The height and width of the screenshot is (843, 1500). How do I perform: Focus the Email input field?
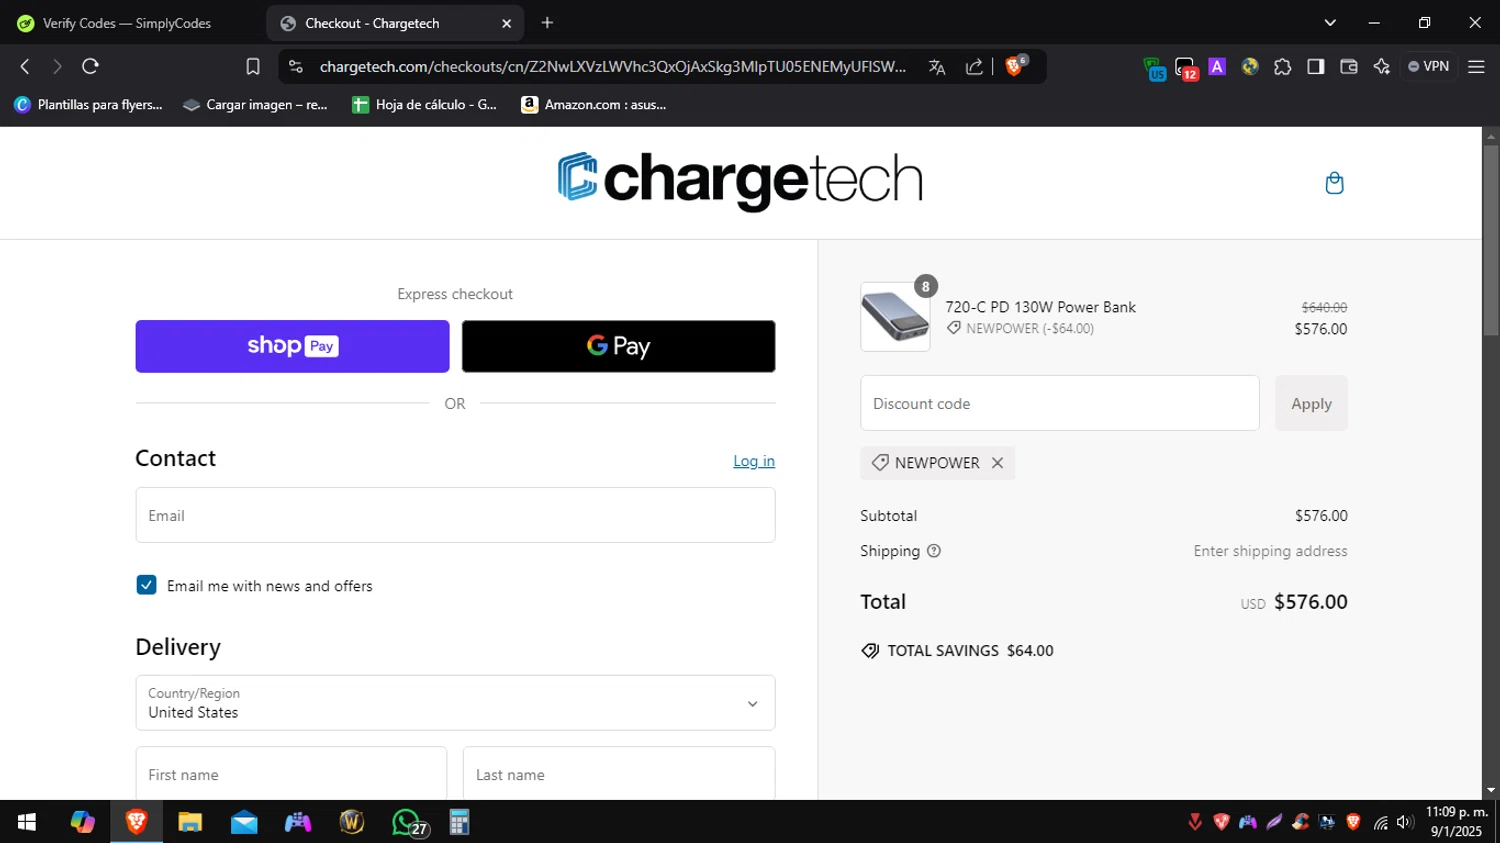pyautogui.click(x=455, y=515)
